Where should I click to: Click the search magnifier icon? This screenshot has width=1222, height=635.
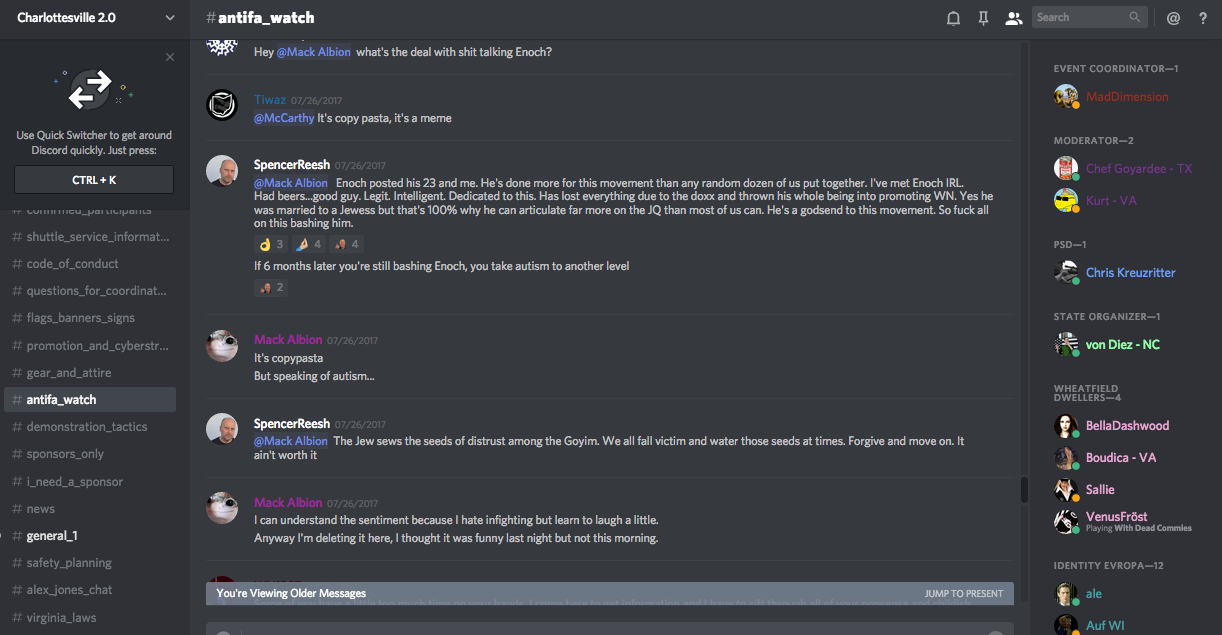click(x=1135, y=17)
